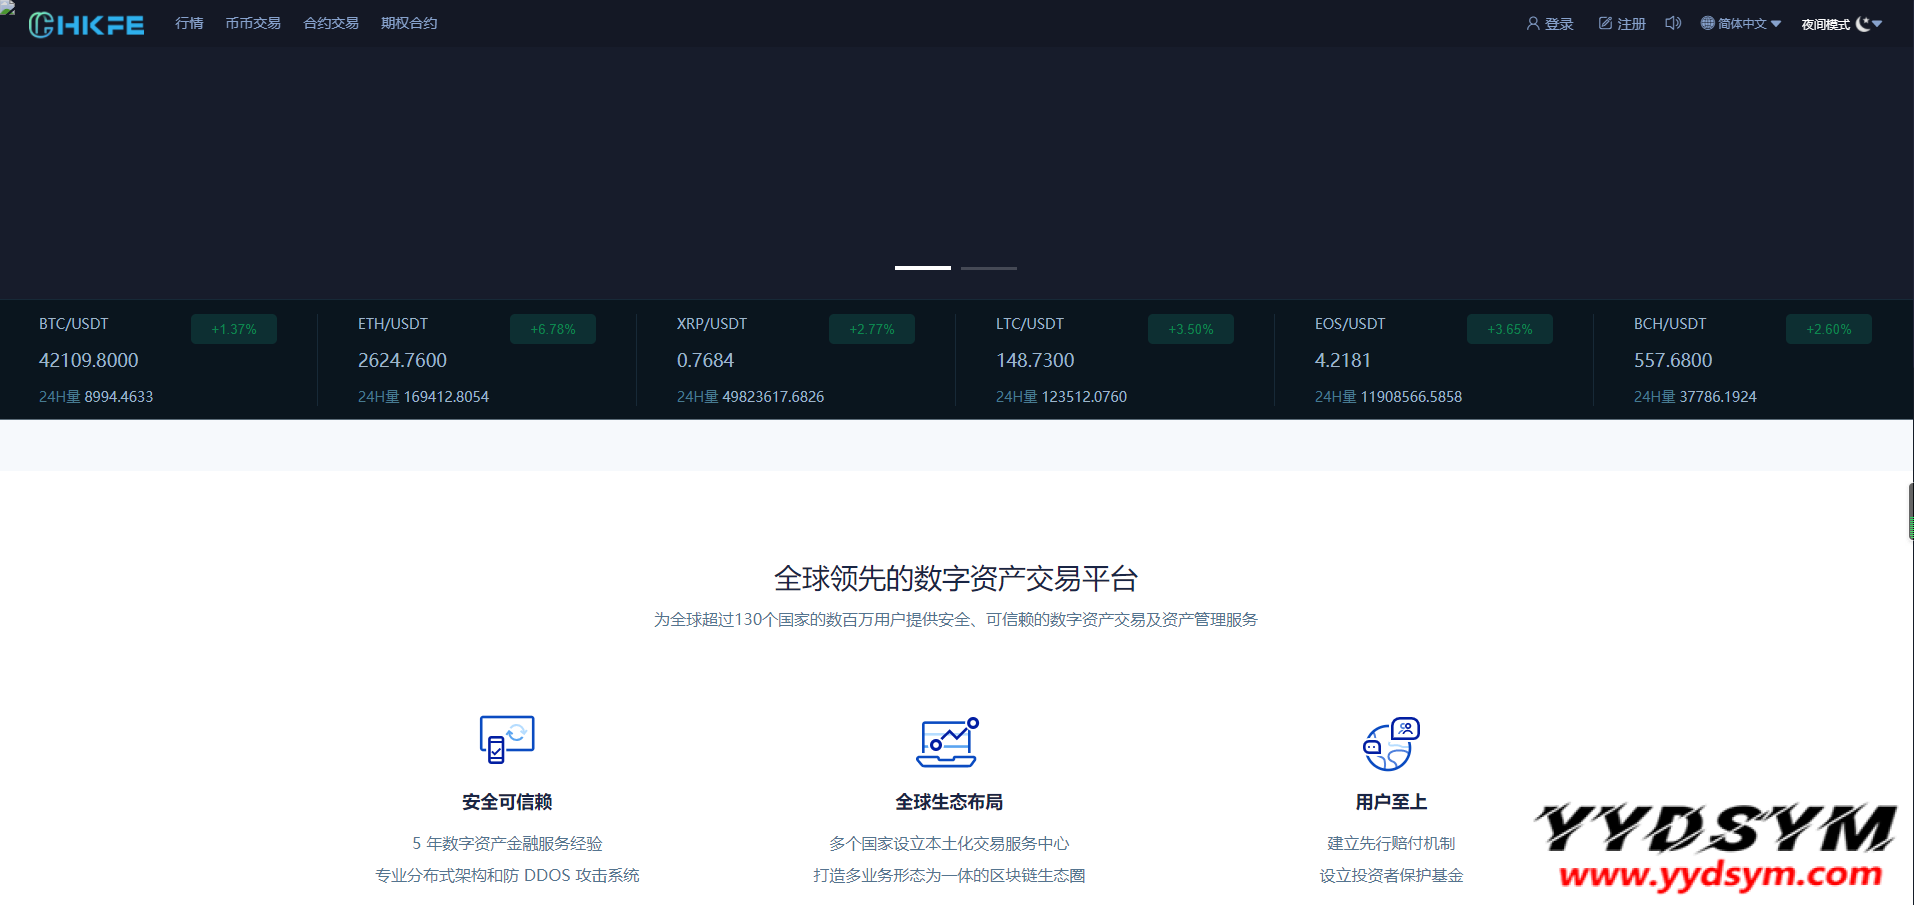Click the edit icon beside 注册
1914x905 pixels.
[x=1605, y=23]
